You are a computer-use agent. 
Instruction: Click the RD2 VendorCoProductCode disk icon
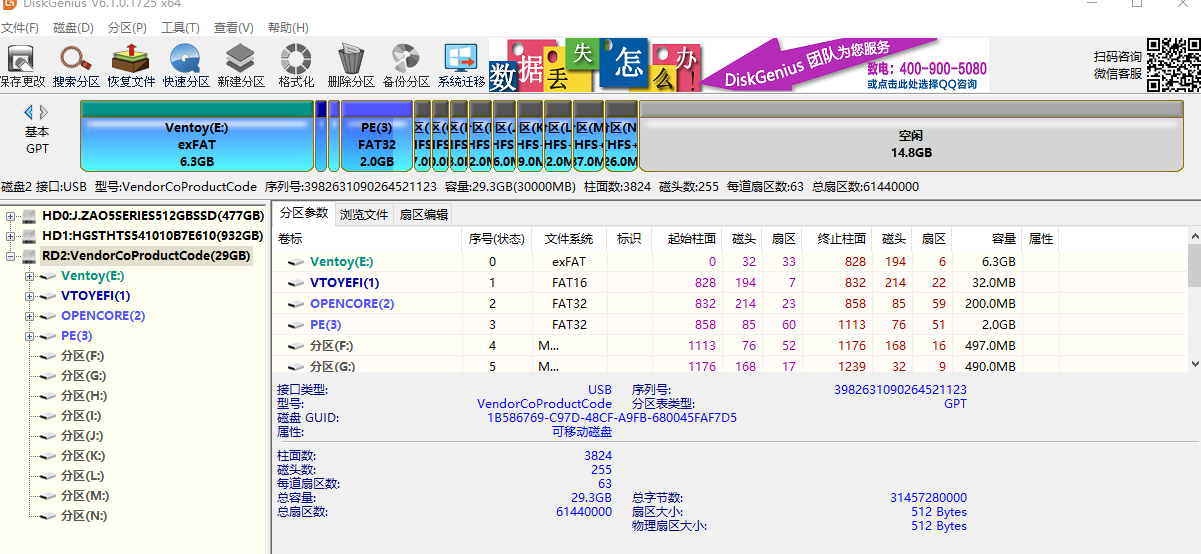[29, 256]
